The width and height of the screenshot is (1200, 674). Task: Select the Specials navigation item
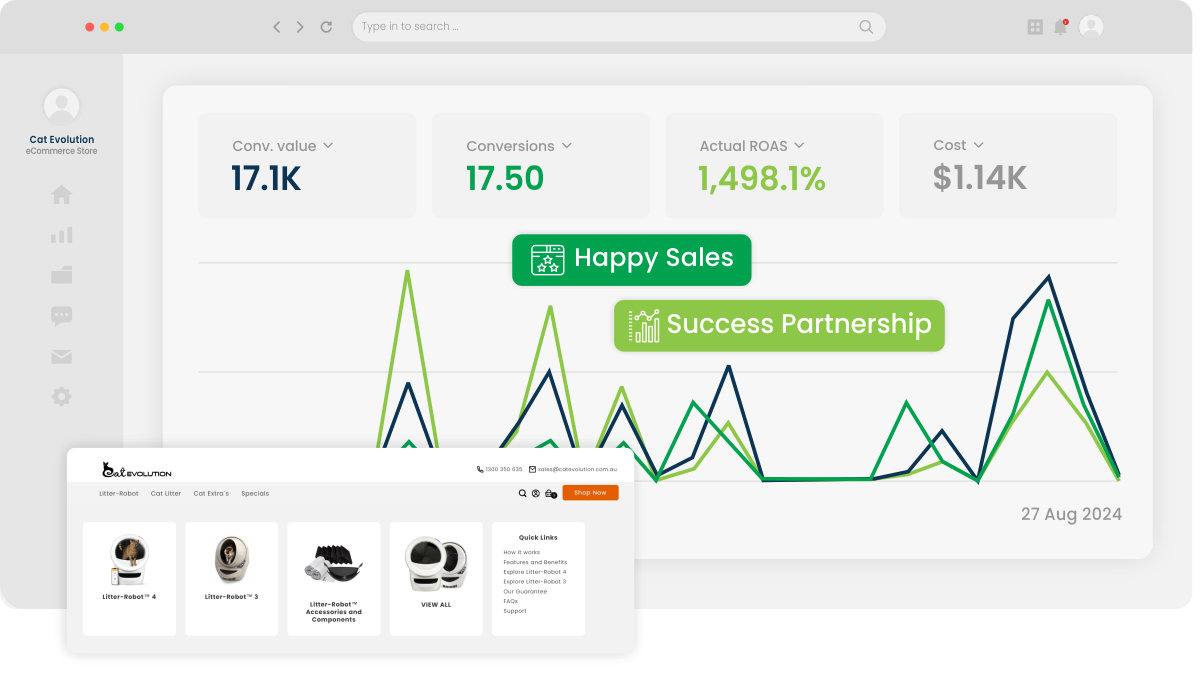[255, 493]
